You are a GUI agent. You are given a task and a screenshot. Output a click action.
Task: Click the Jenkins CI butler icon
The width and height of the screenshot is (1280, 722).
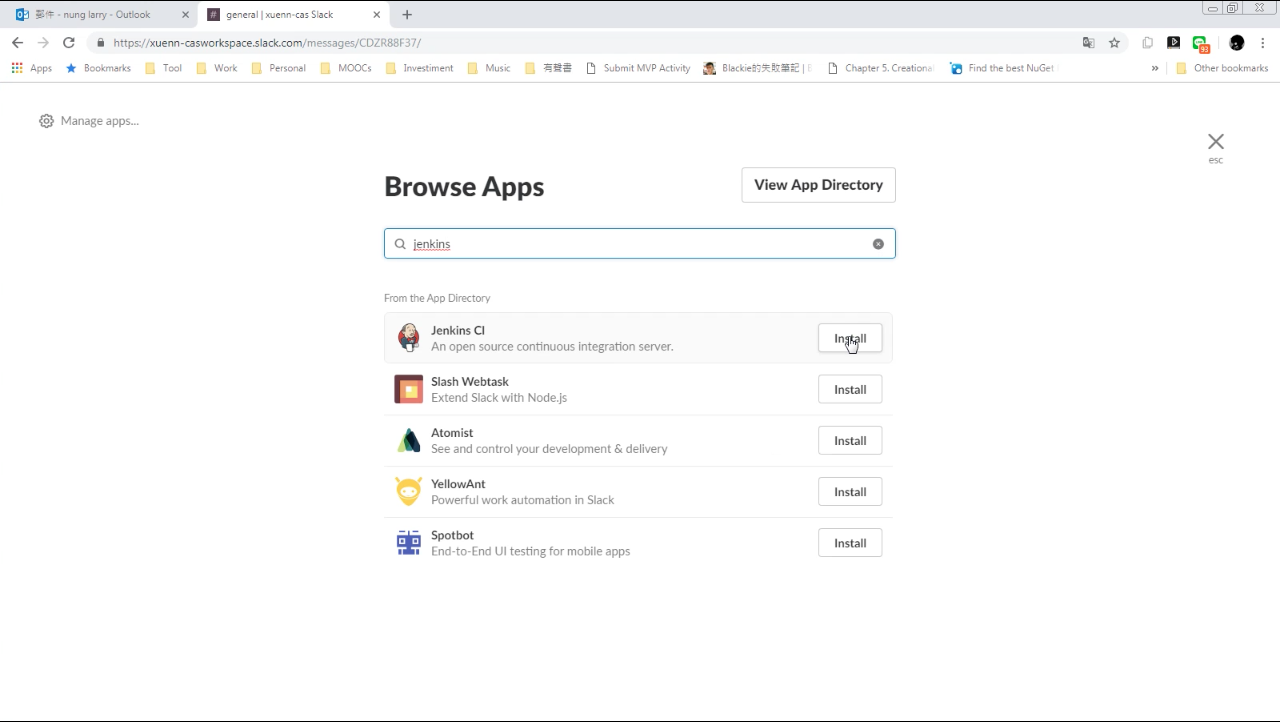[408, 338]
